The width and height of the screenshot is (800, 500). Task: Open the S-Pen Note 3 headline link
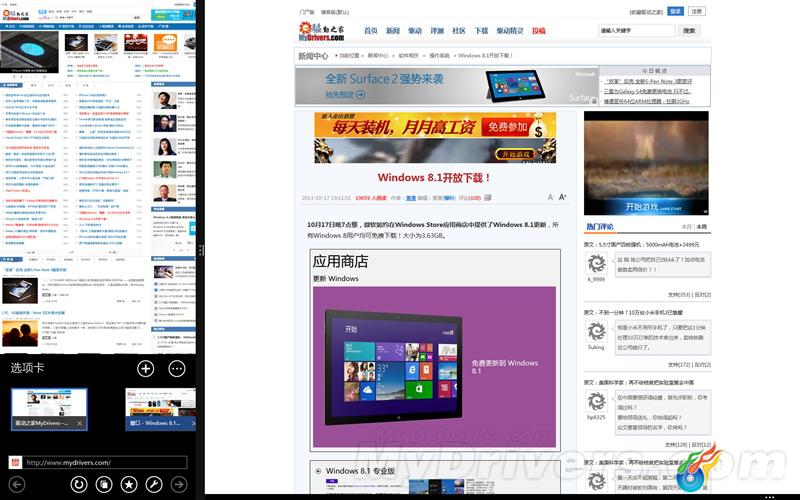(648, 81)
